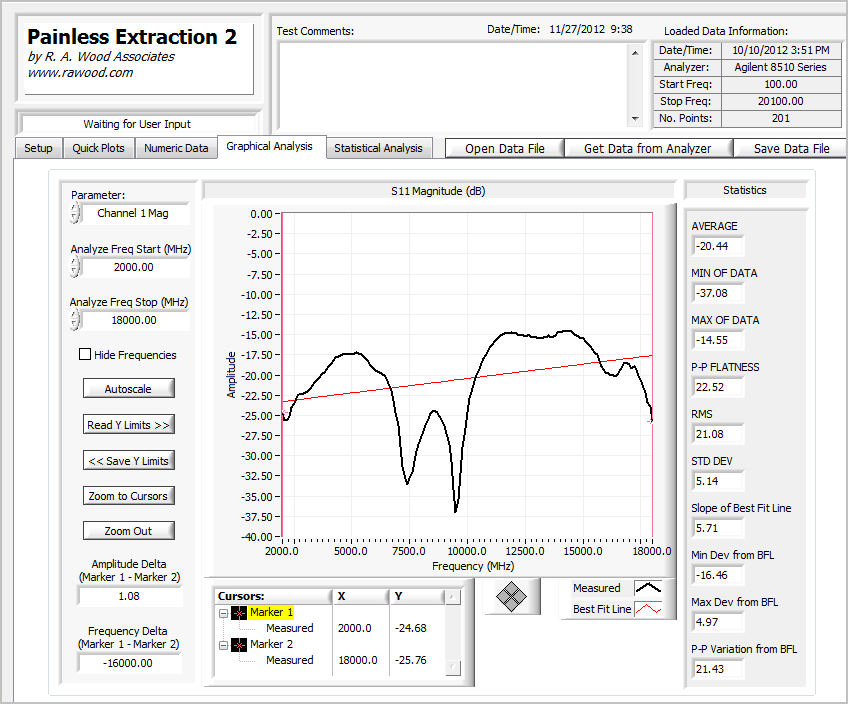Click the Cursors list scroll down arrow

452,668
